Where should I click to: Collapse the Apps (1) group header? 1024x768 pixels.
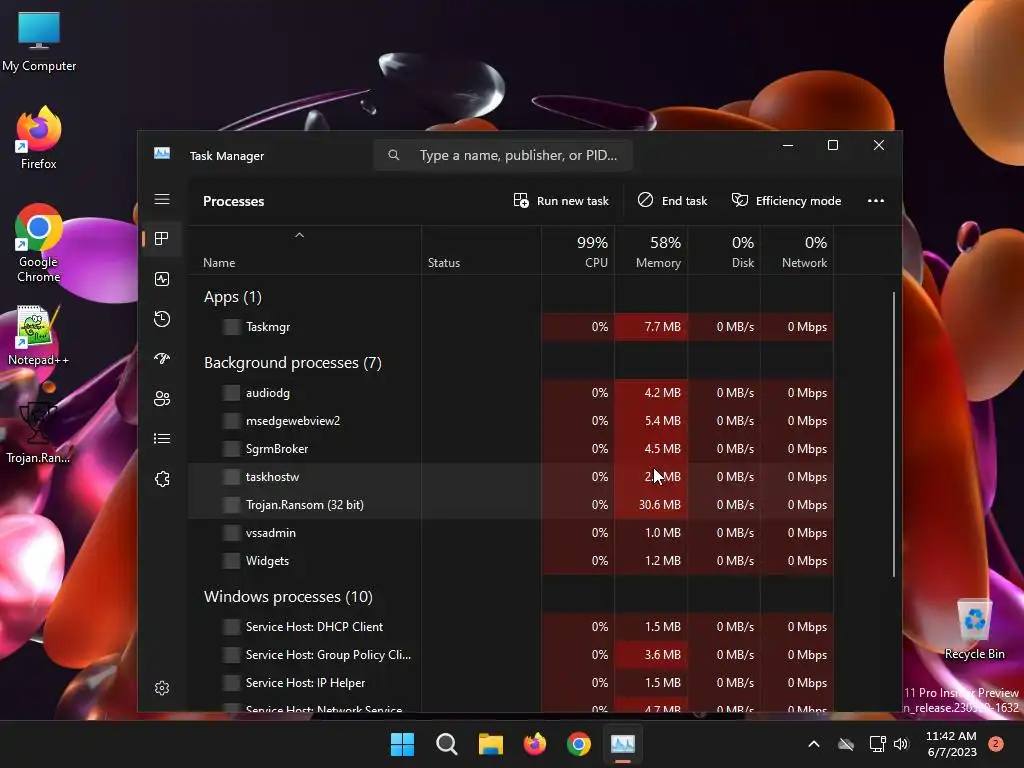pyautogui.click(x=232, y=297)
